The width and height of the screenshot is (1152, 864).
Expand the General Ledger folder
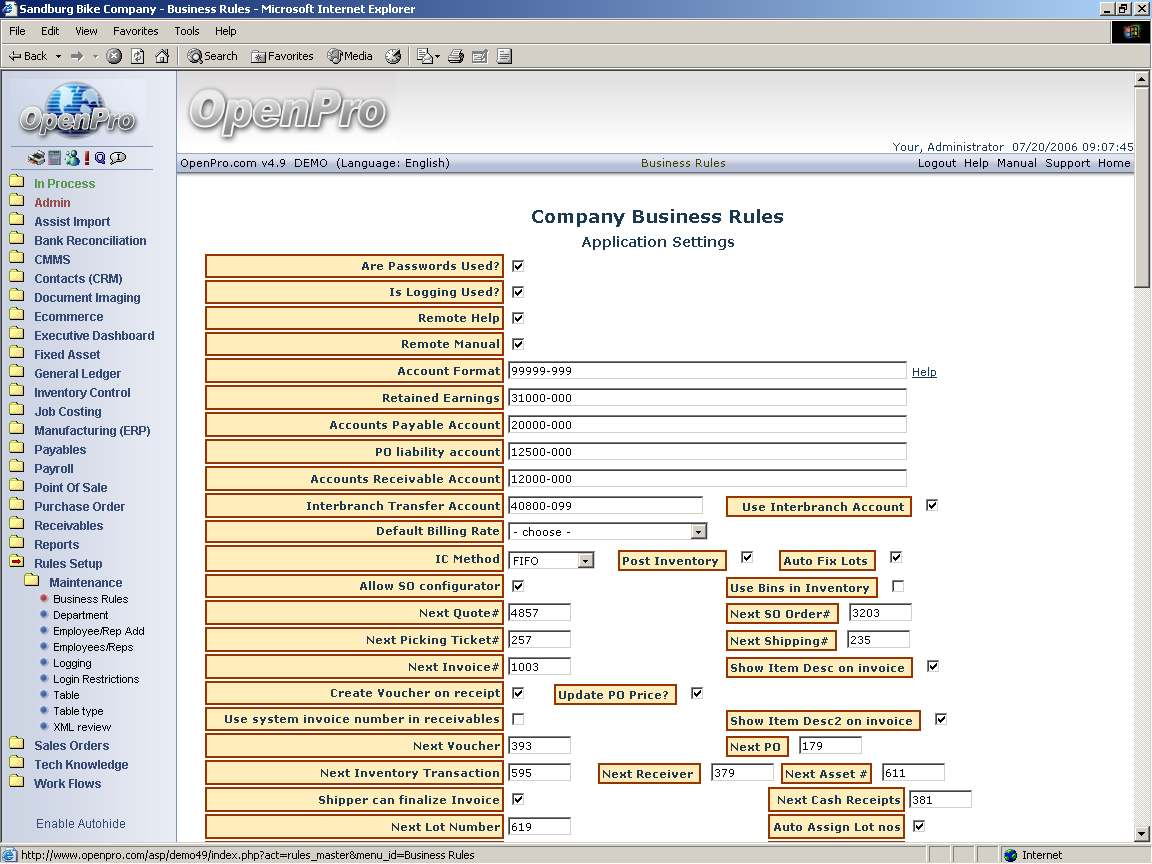tap(77, 374)
